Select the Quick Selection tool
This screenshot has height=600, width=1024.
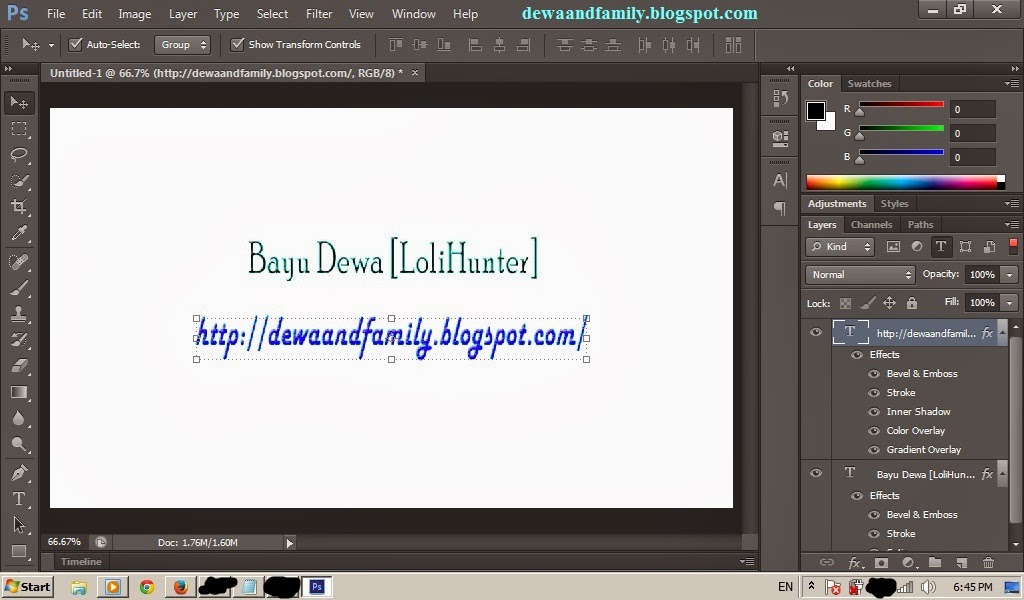tap(19, 181)
